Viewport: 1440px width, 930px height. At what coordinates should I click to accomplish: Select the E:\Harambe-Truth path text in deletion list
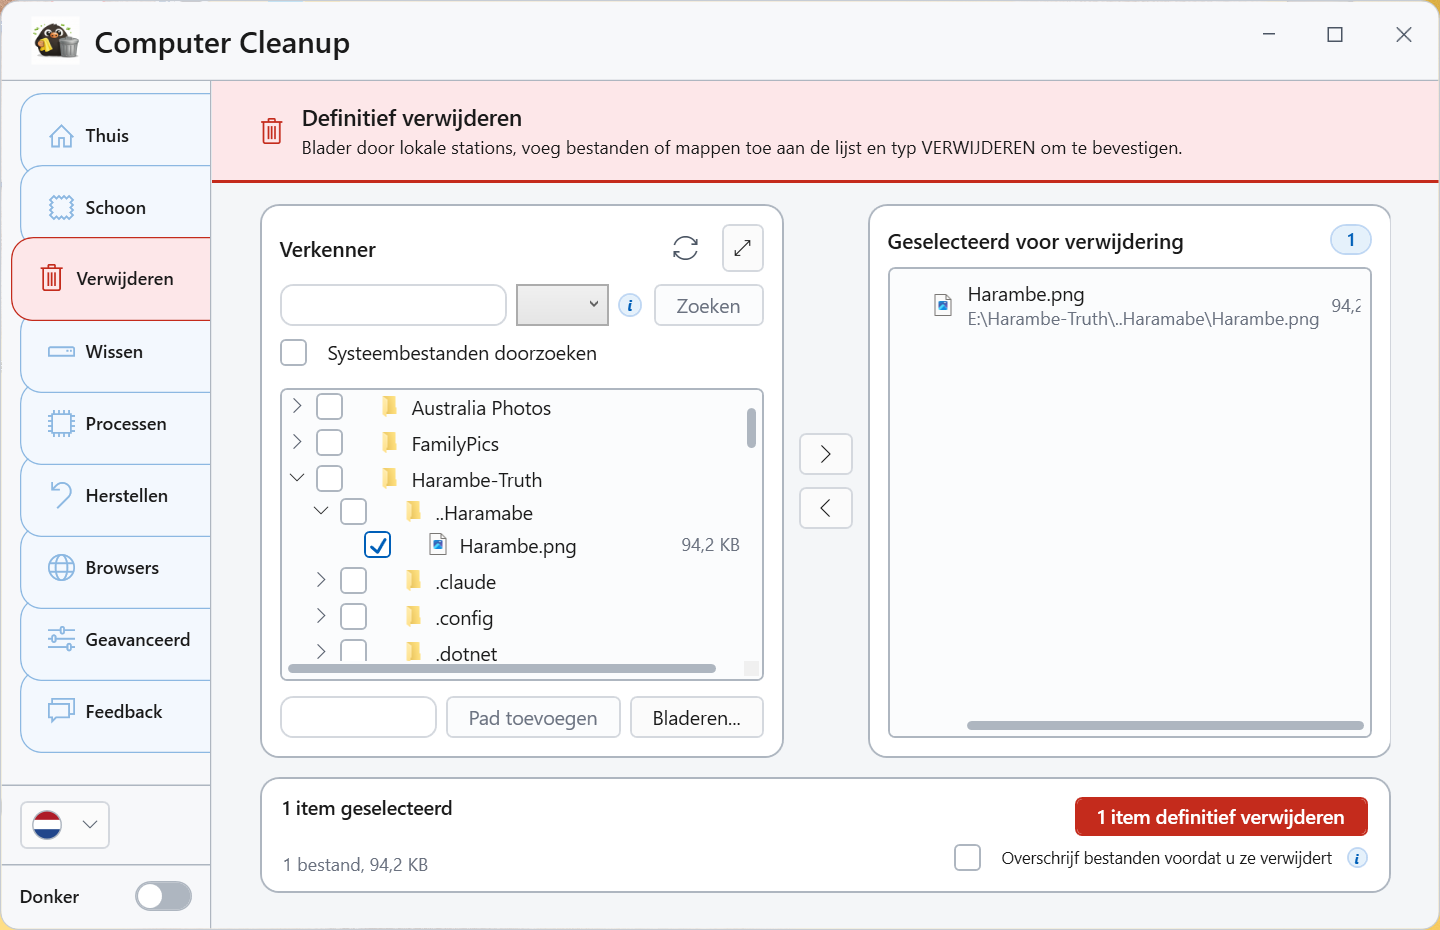[x=1143, y=319]
